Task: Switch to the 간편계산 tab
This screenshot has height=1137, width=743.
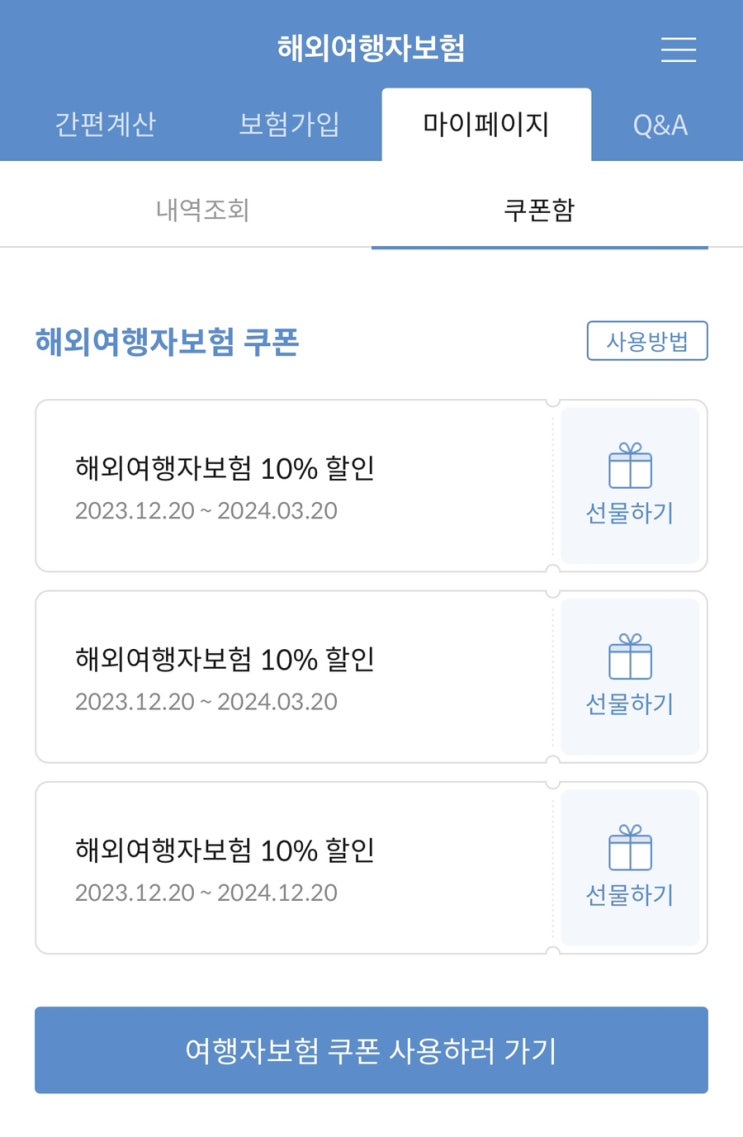Action: 105,125
